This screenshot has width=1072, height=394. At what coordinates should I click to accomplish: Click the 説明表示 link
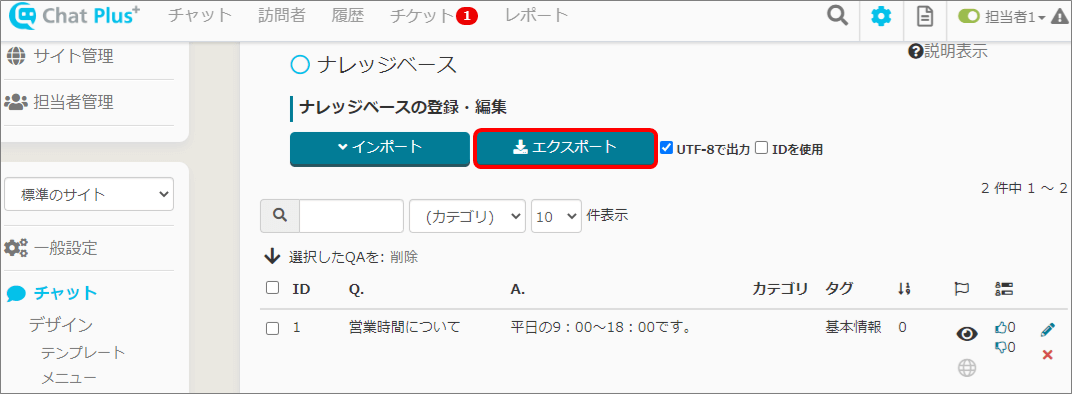tap(956, 51)
